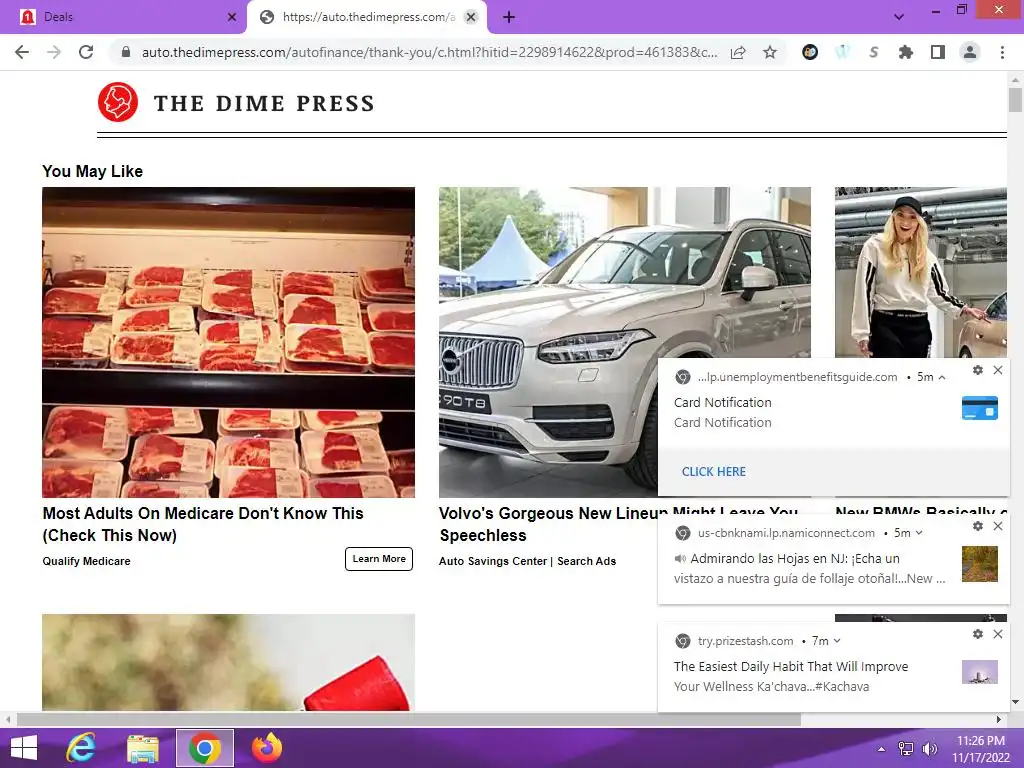View site security lock info
This screenshot has width=1024, height=768.
126,52
